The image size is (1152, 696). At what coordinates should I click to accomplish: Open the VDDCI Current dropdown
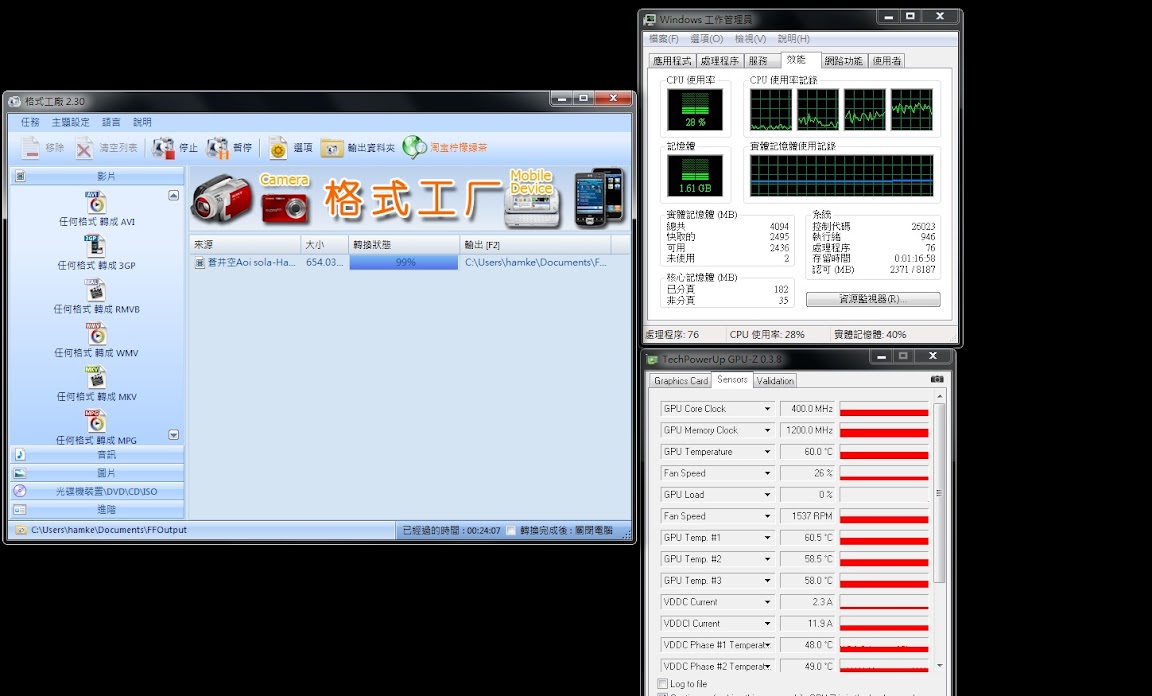767,623
